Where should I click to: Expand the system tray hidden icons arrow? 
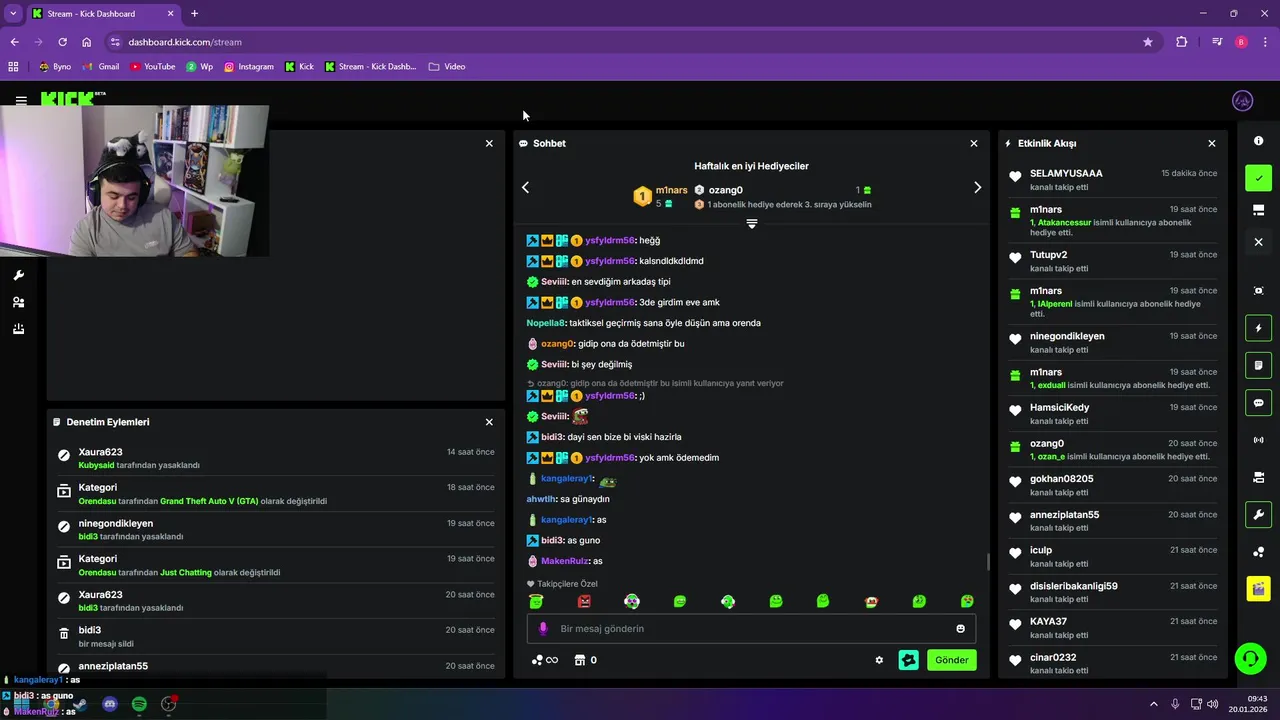1153,704
